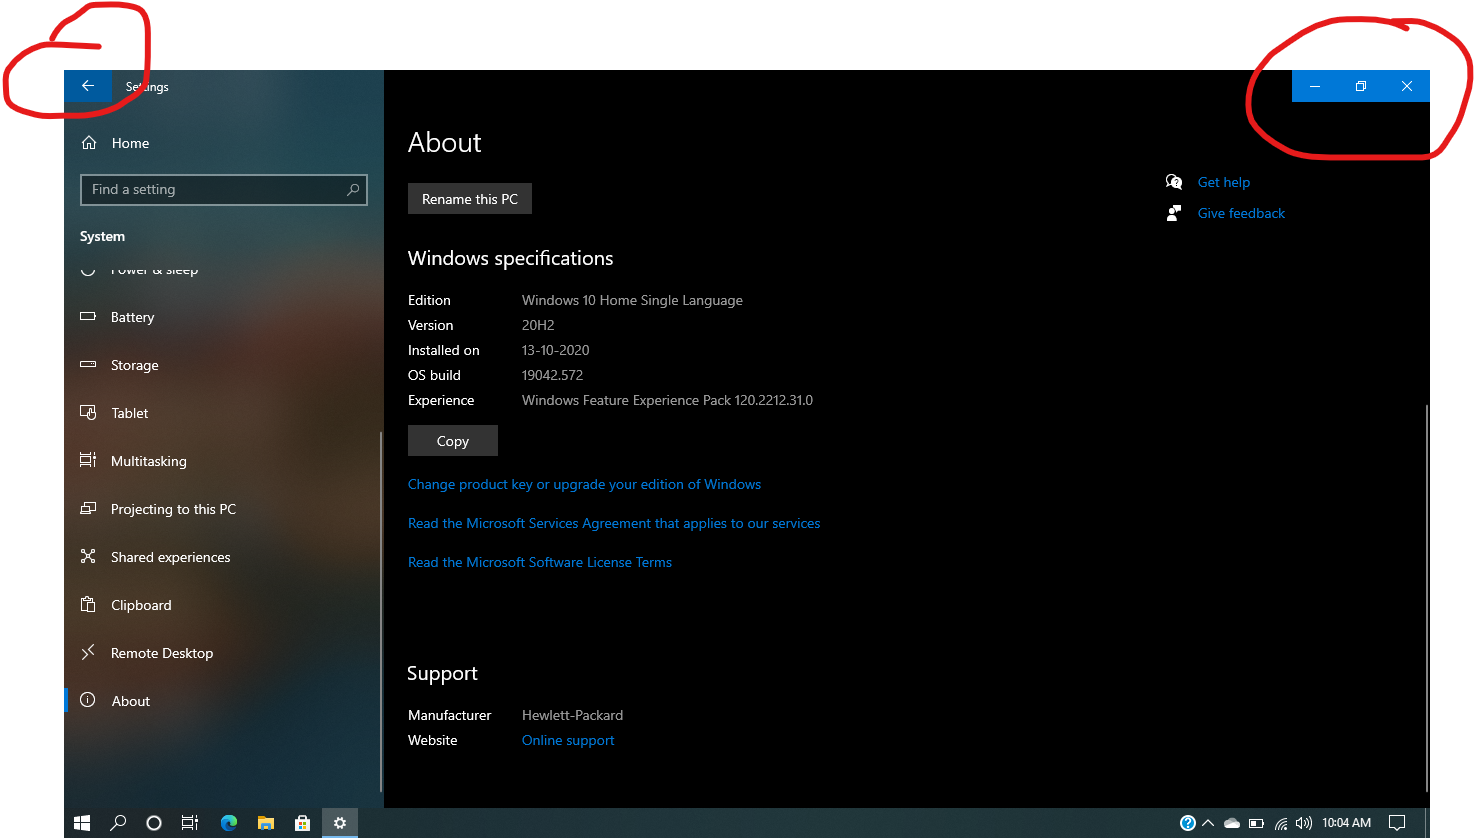1474x838 pixels.
Task: Close the Settings window
Action: click(1407, 86)
